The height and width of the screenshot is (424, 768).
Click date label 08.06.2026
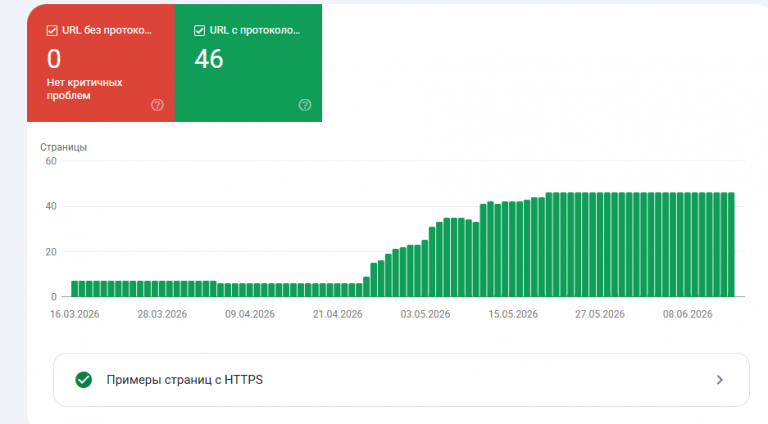(x=688, y=314)
